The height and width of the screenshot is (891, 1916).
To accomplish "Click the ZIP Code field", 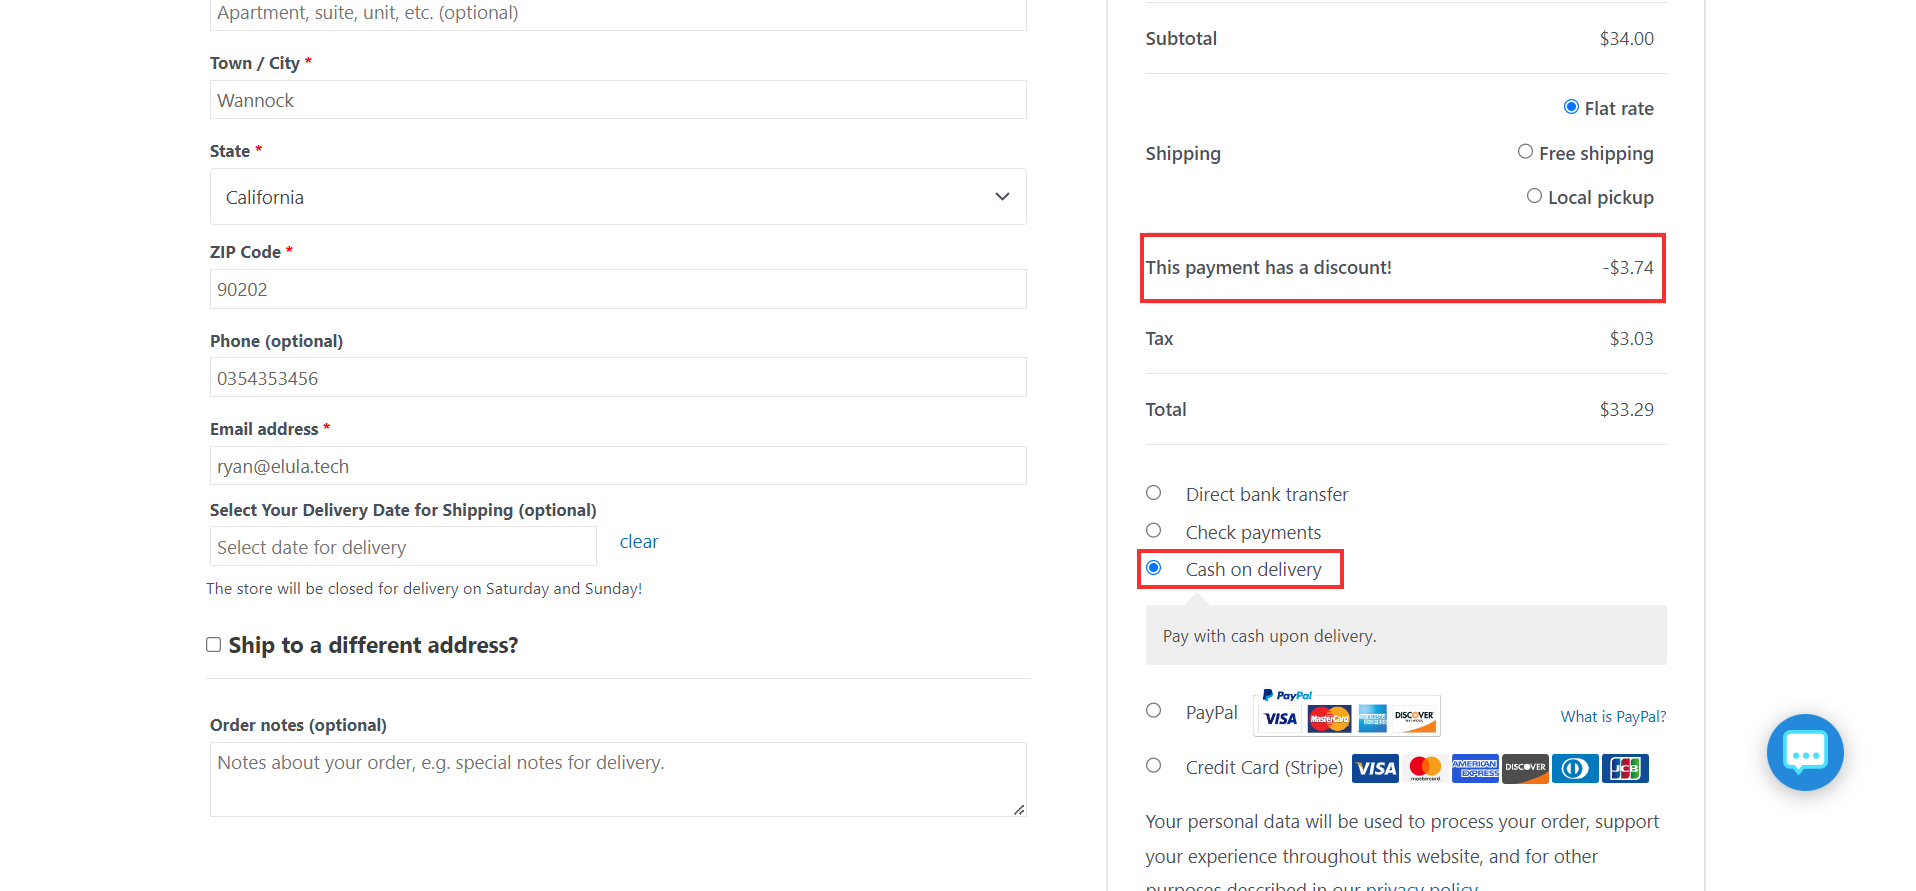I will pyautogui.click(x=618, y=289).
